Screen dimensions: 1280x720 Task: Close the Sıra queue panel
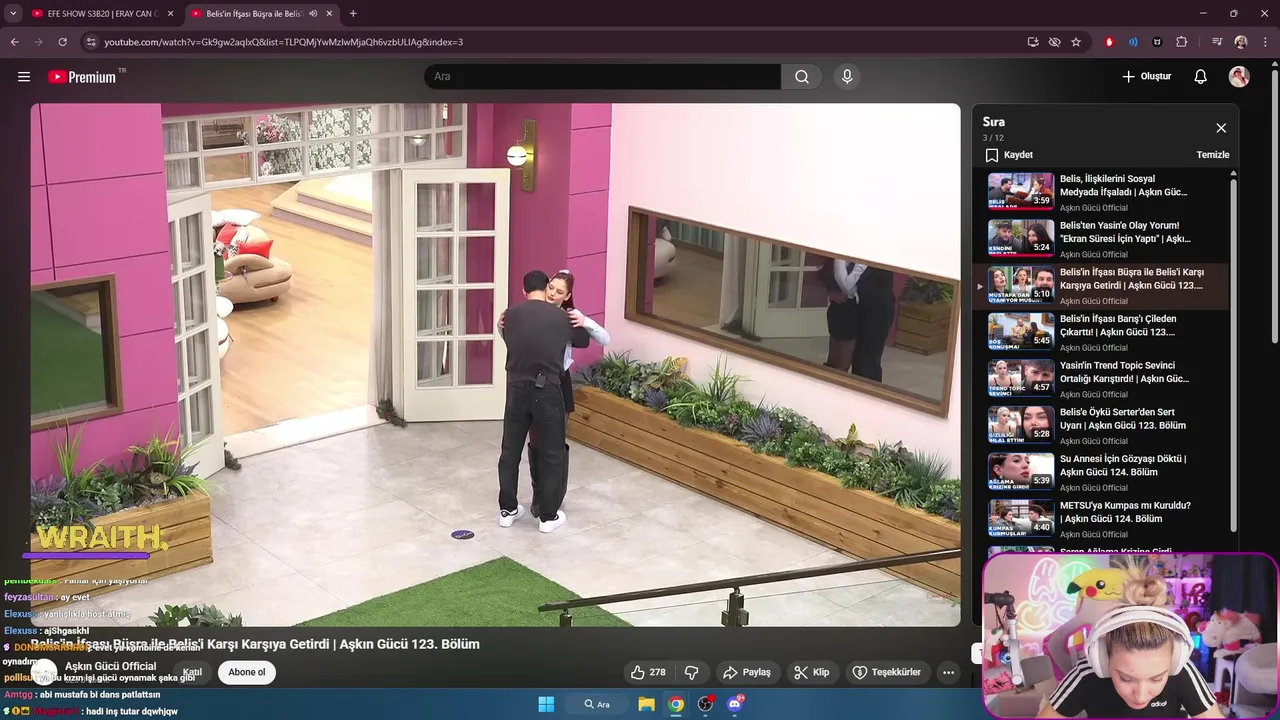1221,128
